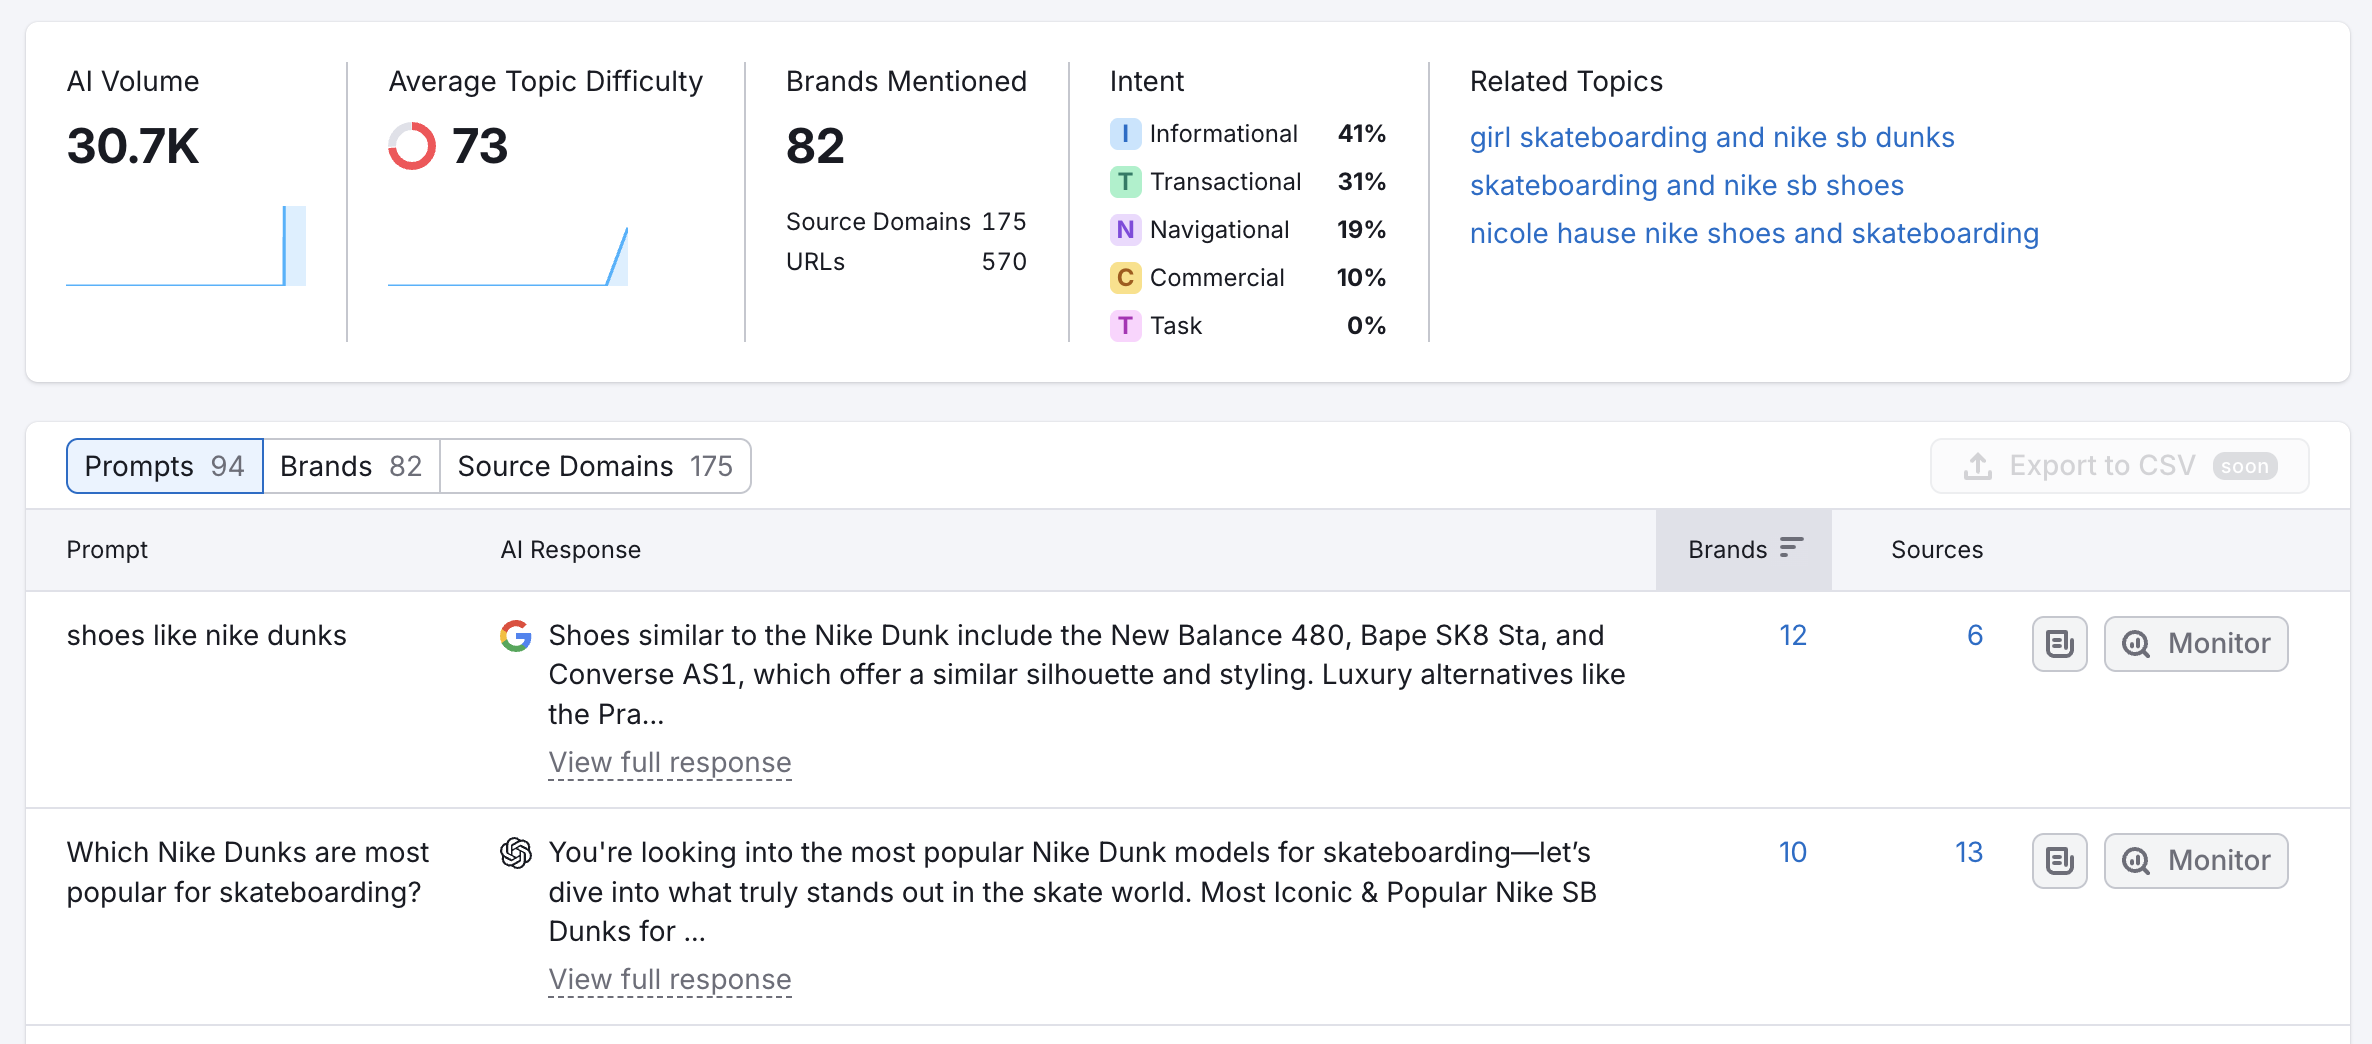Open girl skateboarding and nike sb dunks topic
Image resolution: width=2372 pixels, height=1044 pixels.
pyautogui.click(x=1712, y=137)
